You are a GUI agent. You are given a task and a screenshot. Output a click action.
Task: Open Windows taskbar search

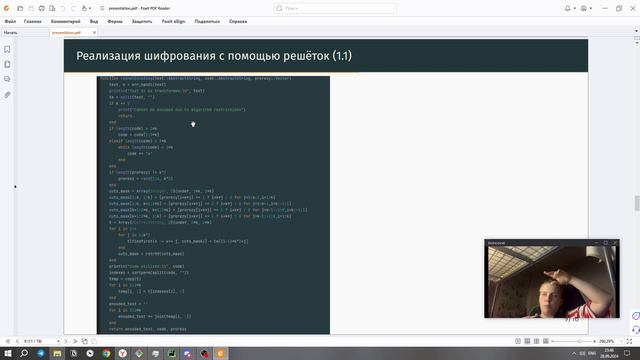(24, 353)
